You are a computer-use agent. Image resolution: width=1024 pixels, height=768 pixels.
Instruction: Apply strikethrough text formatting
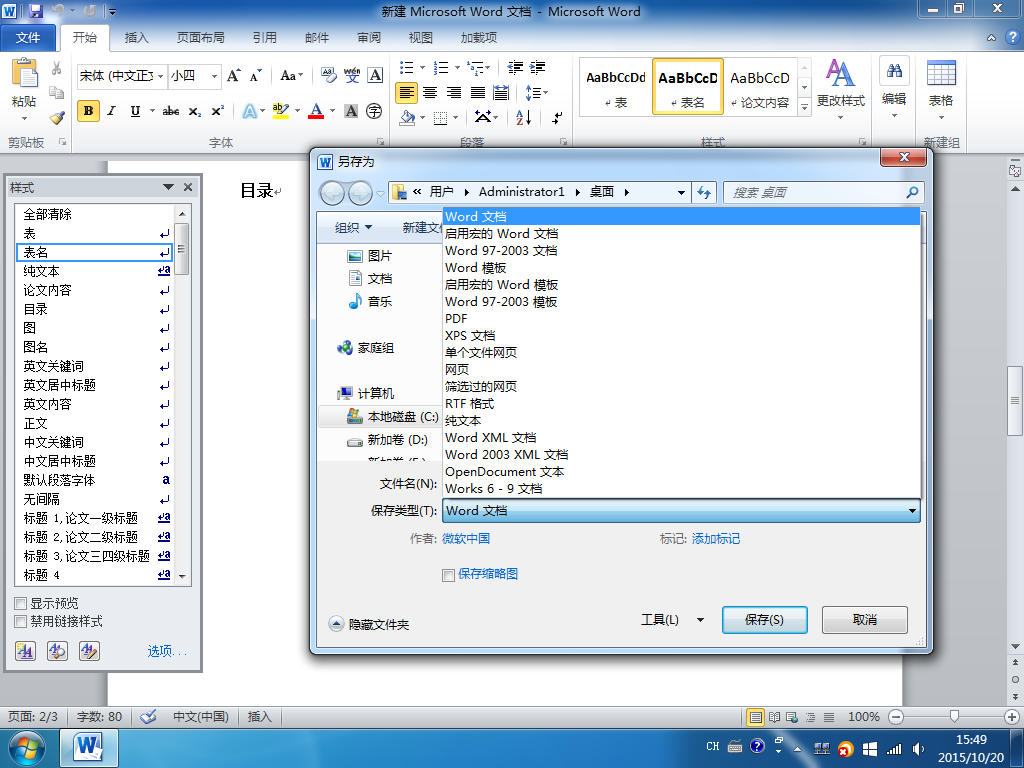tap(170, 111)
